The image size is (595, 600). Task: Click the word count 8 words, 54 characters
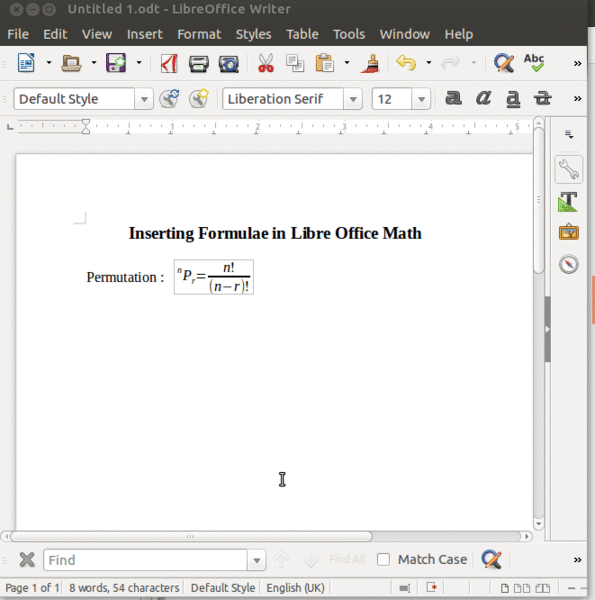pyautogui.click(x=124, y=588)
